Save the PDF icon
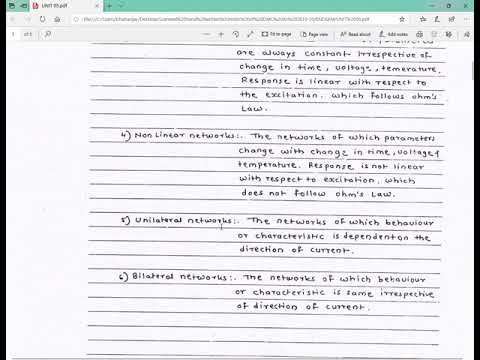 434,34
